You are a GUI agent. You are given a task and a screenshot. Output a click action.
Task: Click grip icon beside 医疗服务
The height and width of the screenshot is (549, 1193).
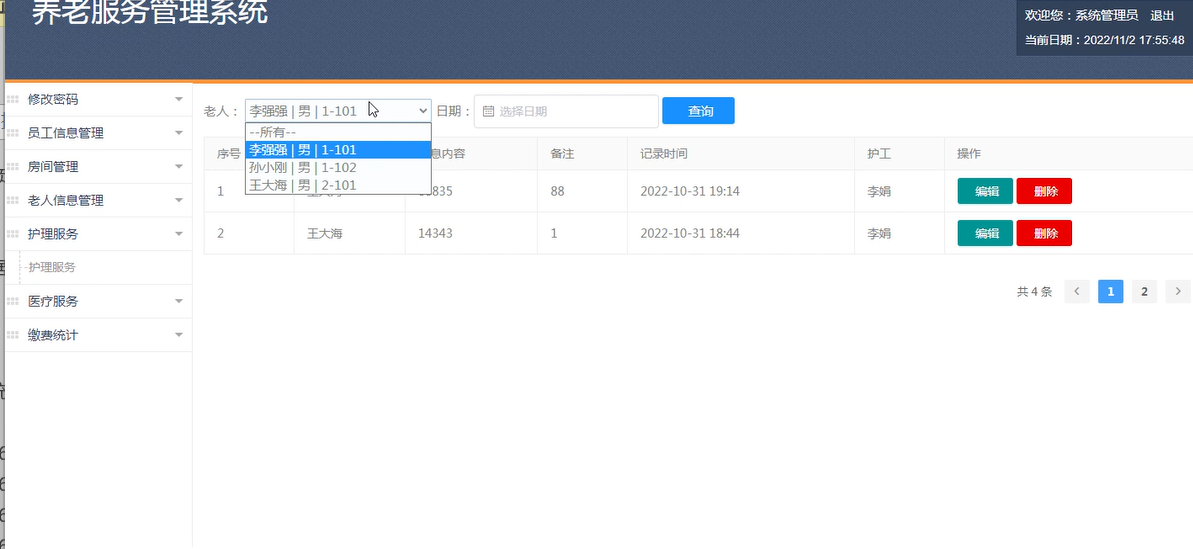13,301
